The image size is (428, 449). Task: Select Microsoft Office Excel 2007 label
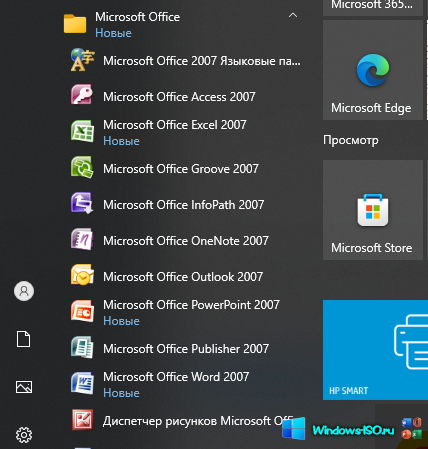[175, 125]
